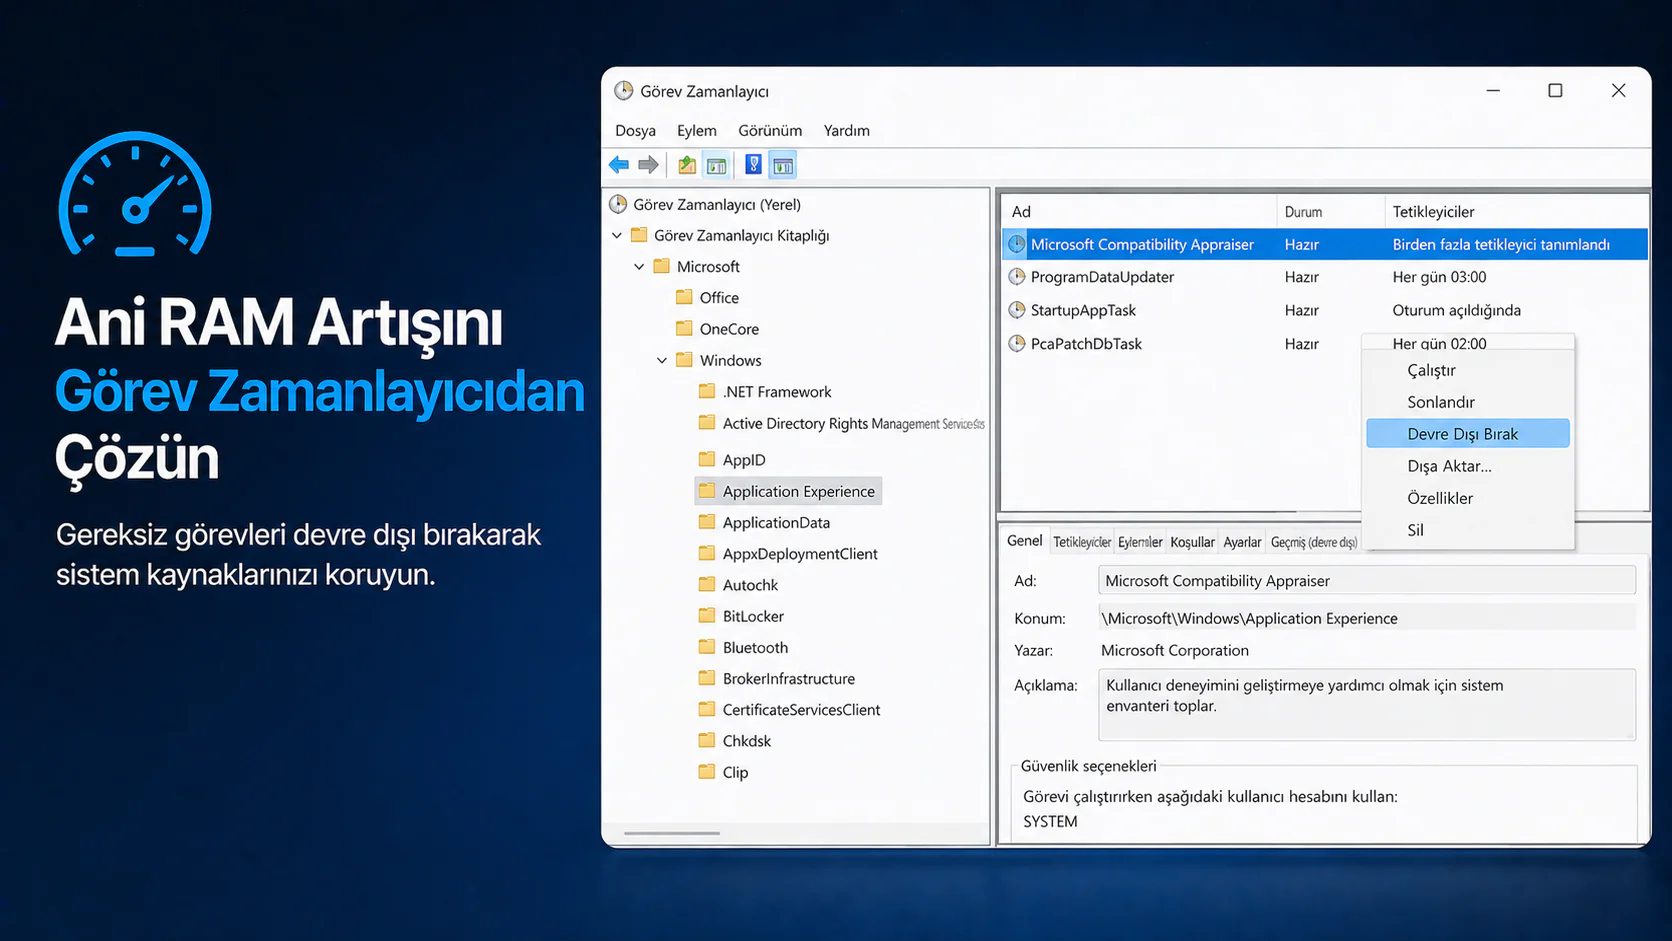1672x941 pixels.
Task: Switch to the Eylemler tab
Action: pyautogui.click(x=1140, y=542)
